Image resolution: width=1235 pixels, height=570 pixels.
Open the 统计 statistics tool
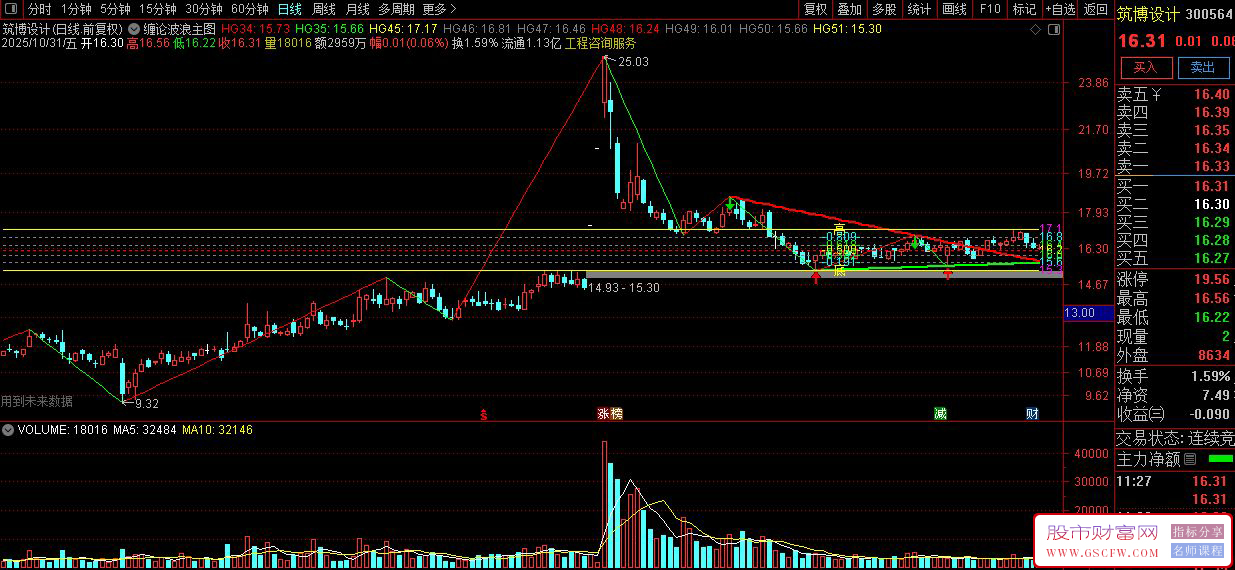[x=919, y=9]
